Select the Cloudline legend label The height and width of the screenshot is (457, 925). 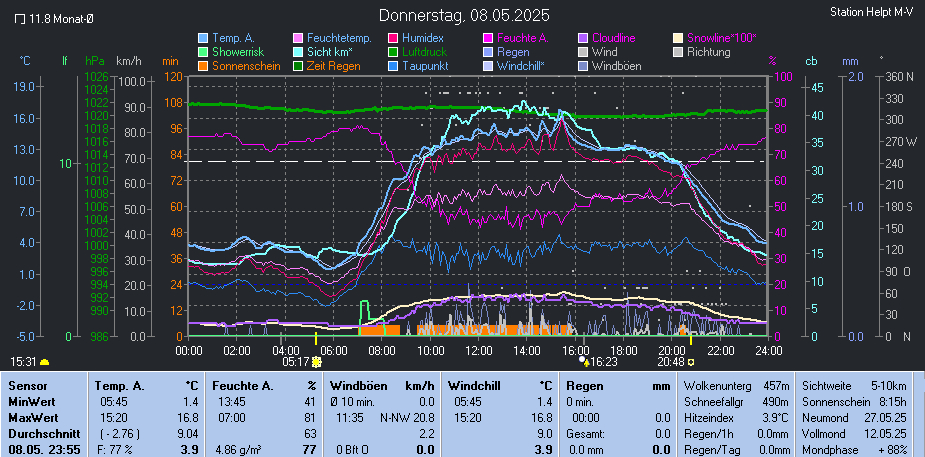click(x=614, y=38)
